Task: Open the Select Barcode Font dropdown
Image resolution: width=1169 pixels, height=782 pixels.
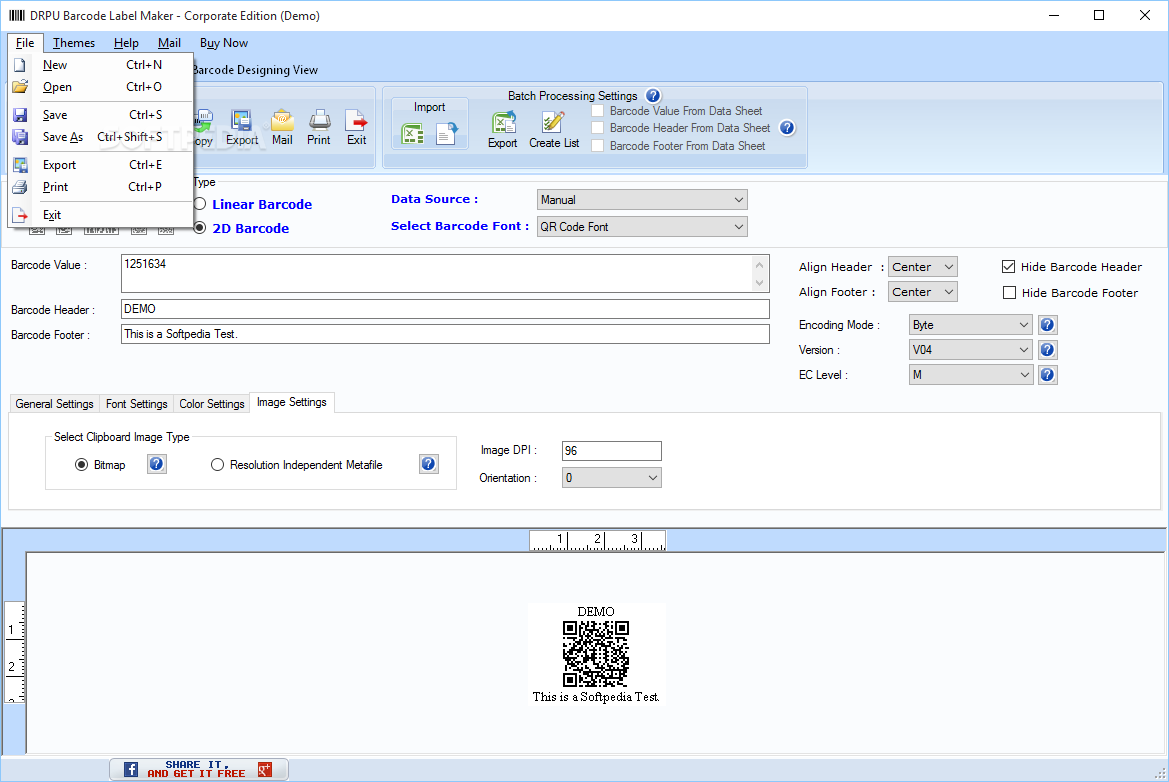Action: (642, 227)
